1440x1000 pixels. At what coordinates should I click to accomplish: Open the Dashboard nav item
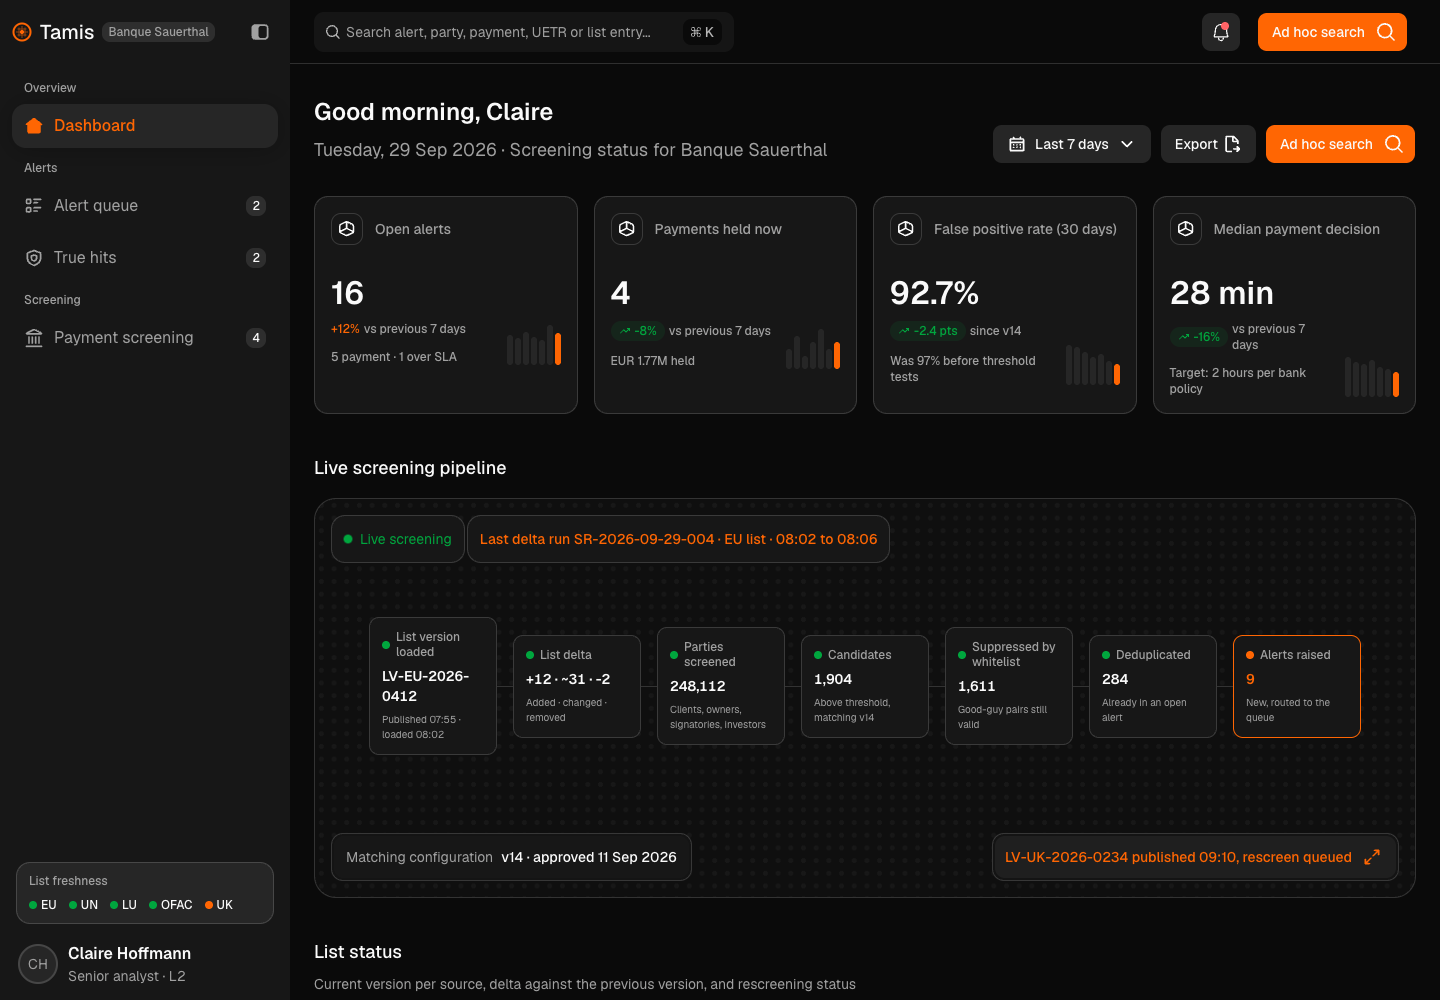coord(145,126)
